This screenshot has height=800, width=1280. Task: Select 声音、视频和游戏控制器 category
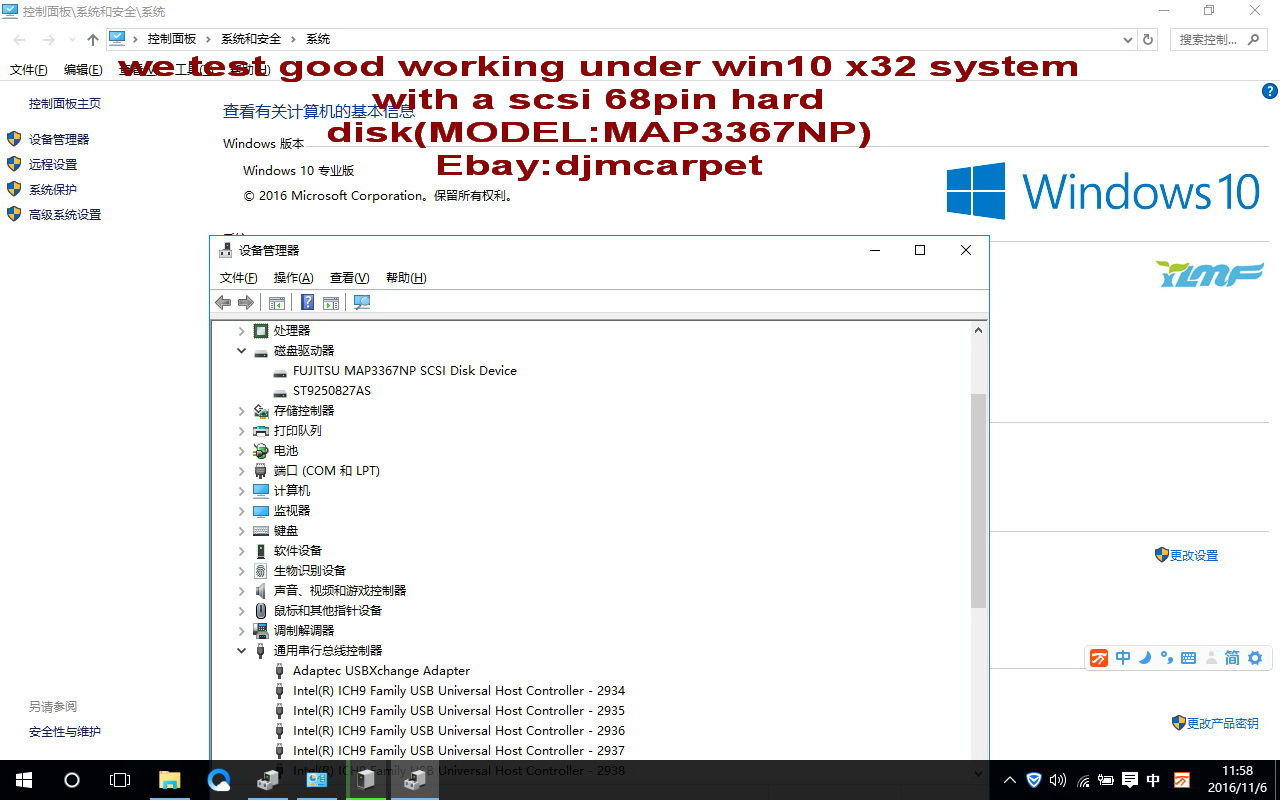[340, 591]
